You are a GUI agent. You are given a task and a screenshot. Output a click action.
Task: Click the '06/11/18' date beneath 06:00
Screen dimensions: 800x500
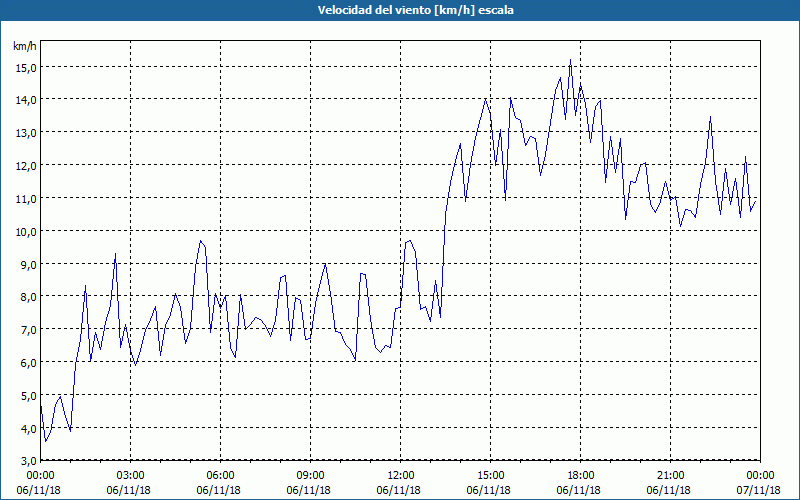(219, 490)
